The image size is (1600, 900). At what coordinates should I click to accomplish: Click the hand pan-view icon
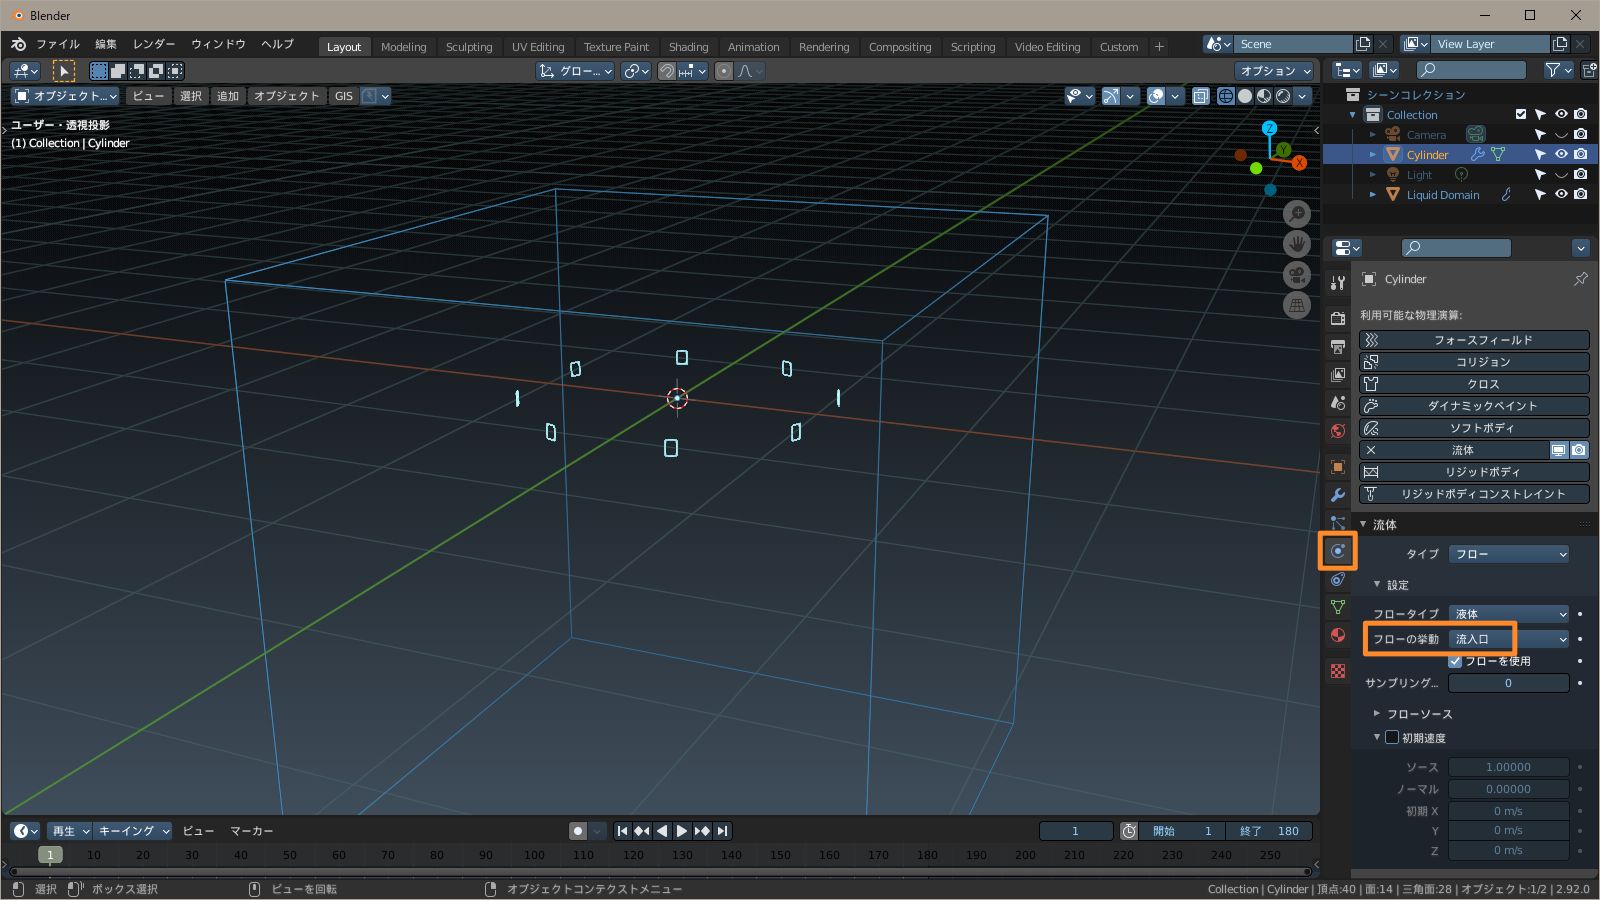click(x=1297, y=244)
